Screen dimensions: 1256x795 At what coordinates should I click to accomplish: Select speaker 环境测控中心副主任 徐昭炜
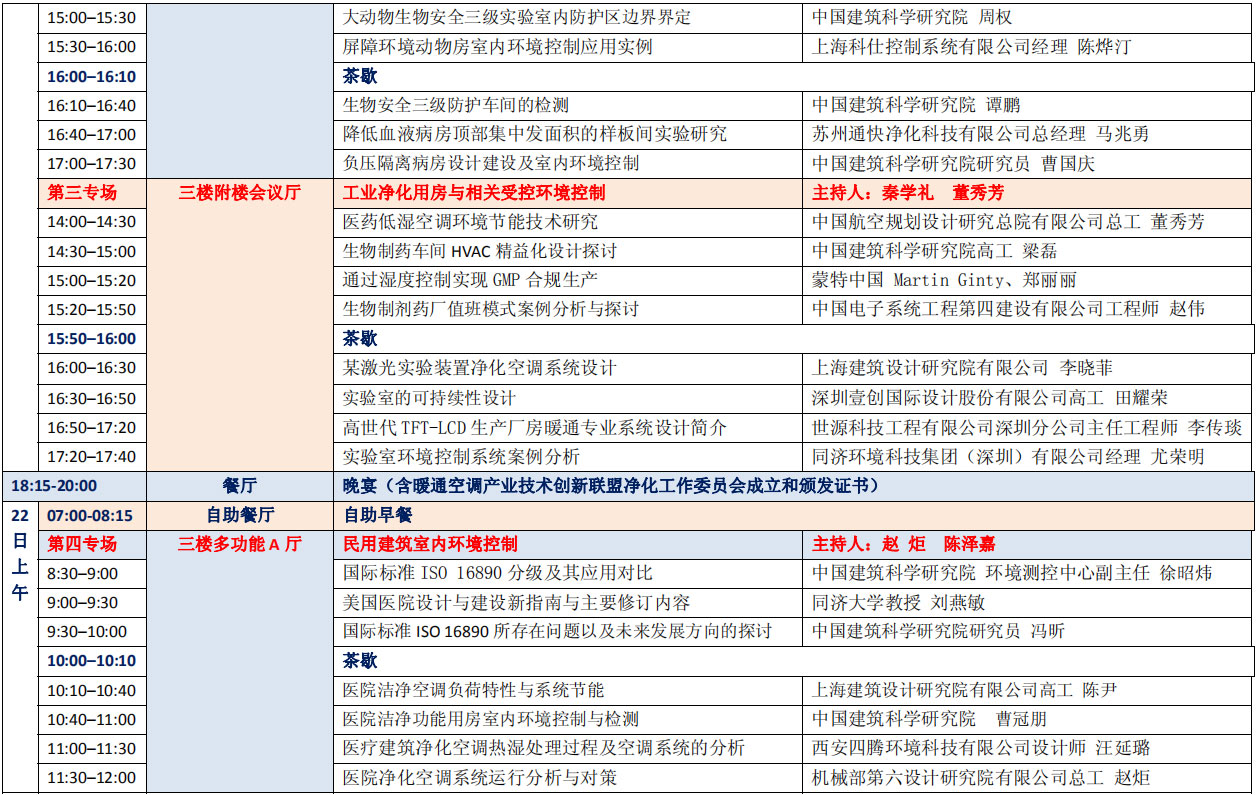click(x=1099, y=573)
